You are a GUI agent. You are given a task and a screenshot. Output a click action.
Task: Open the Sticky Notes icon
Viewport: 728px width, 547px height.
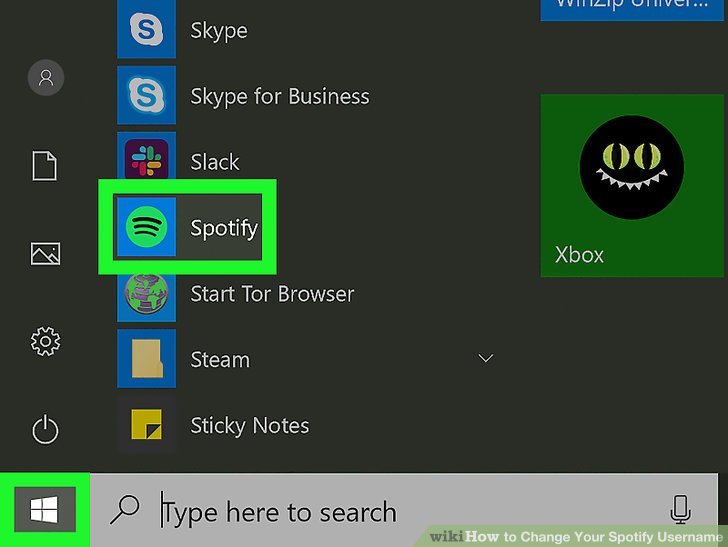(146, 424)
